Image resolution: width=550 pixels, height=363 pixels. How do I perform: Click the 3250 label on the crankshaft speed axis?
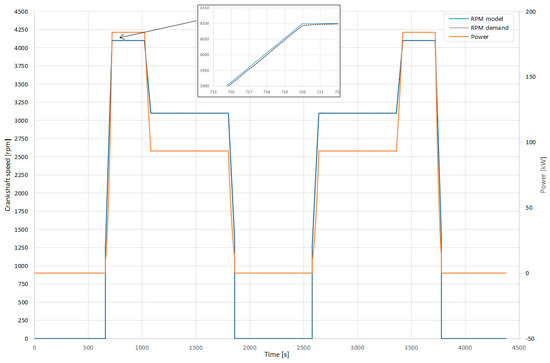point(21,102)
